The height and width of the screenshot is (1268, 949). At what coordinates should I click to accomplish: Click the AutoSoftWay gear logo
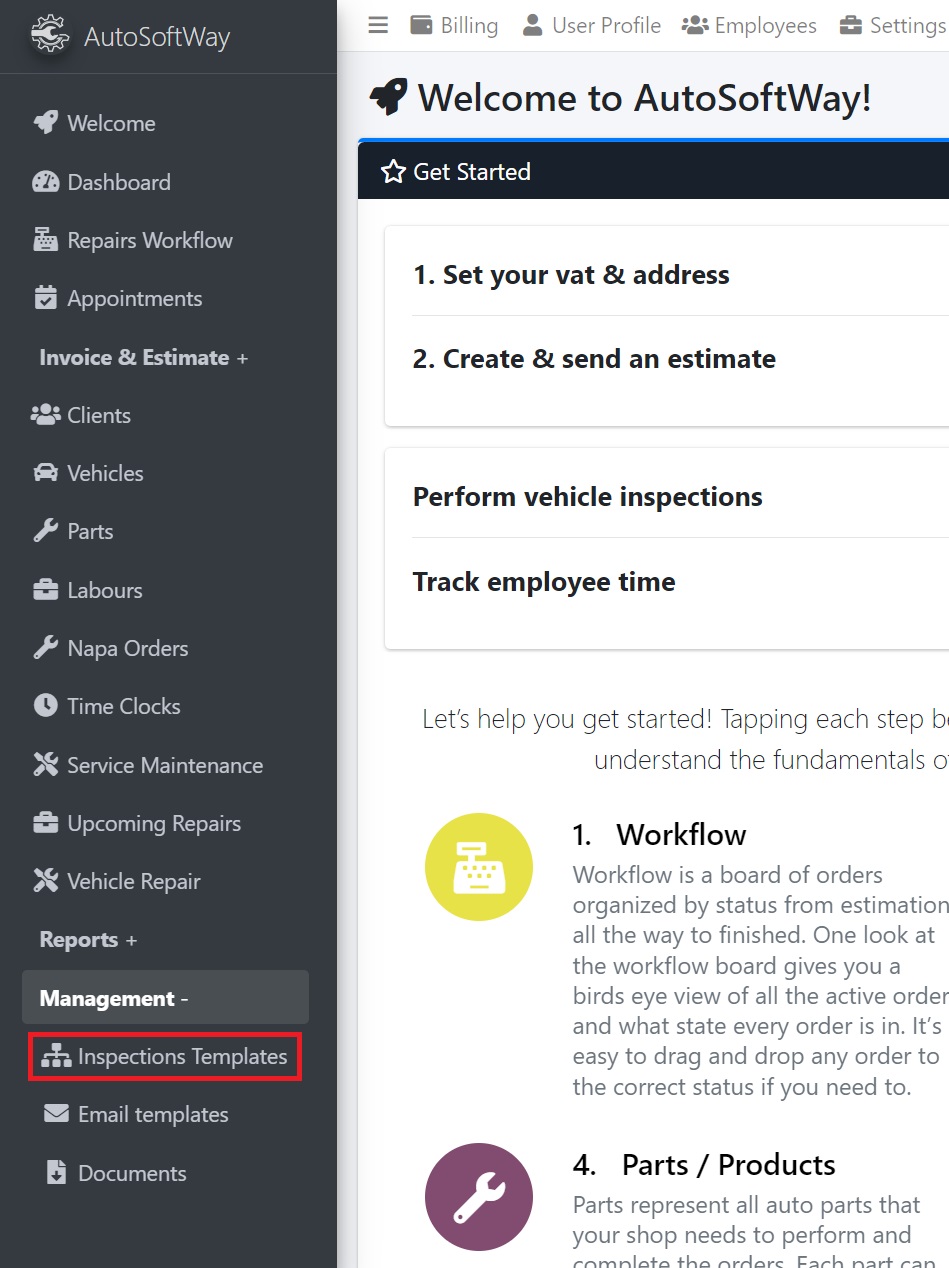tap(49, 32)
